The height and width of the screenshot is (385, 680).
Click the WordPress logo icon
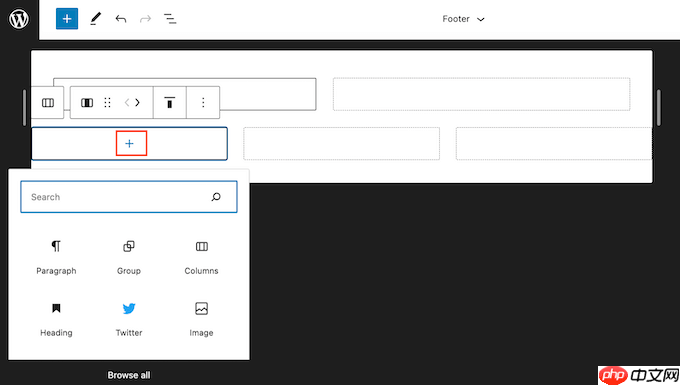point(19,19)
